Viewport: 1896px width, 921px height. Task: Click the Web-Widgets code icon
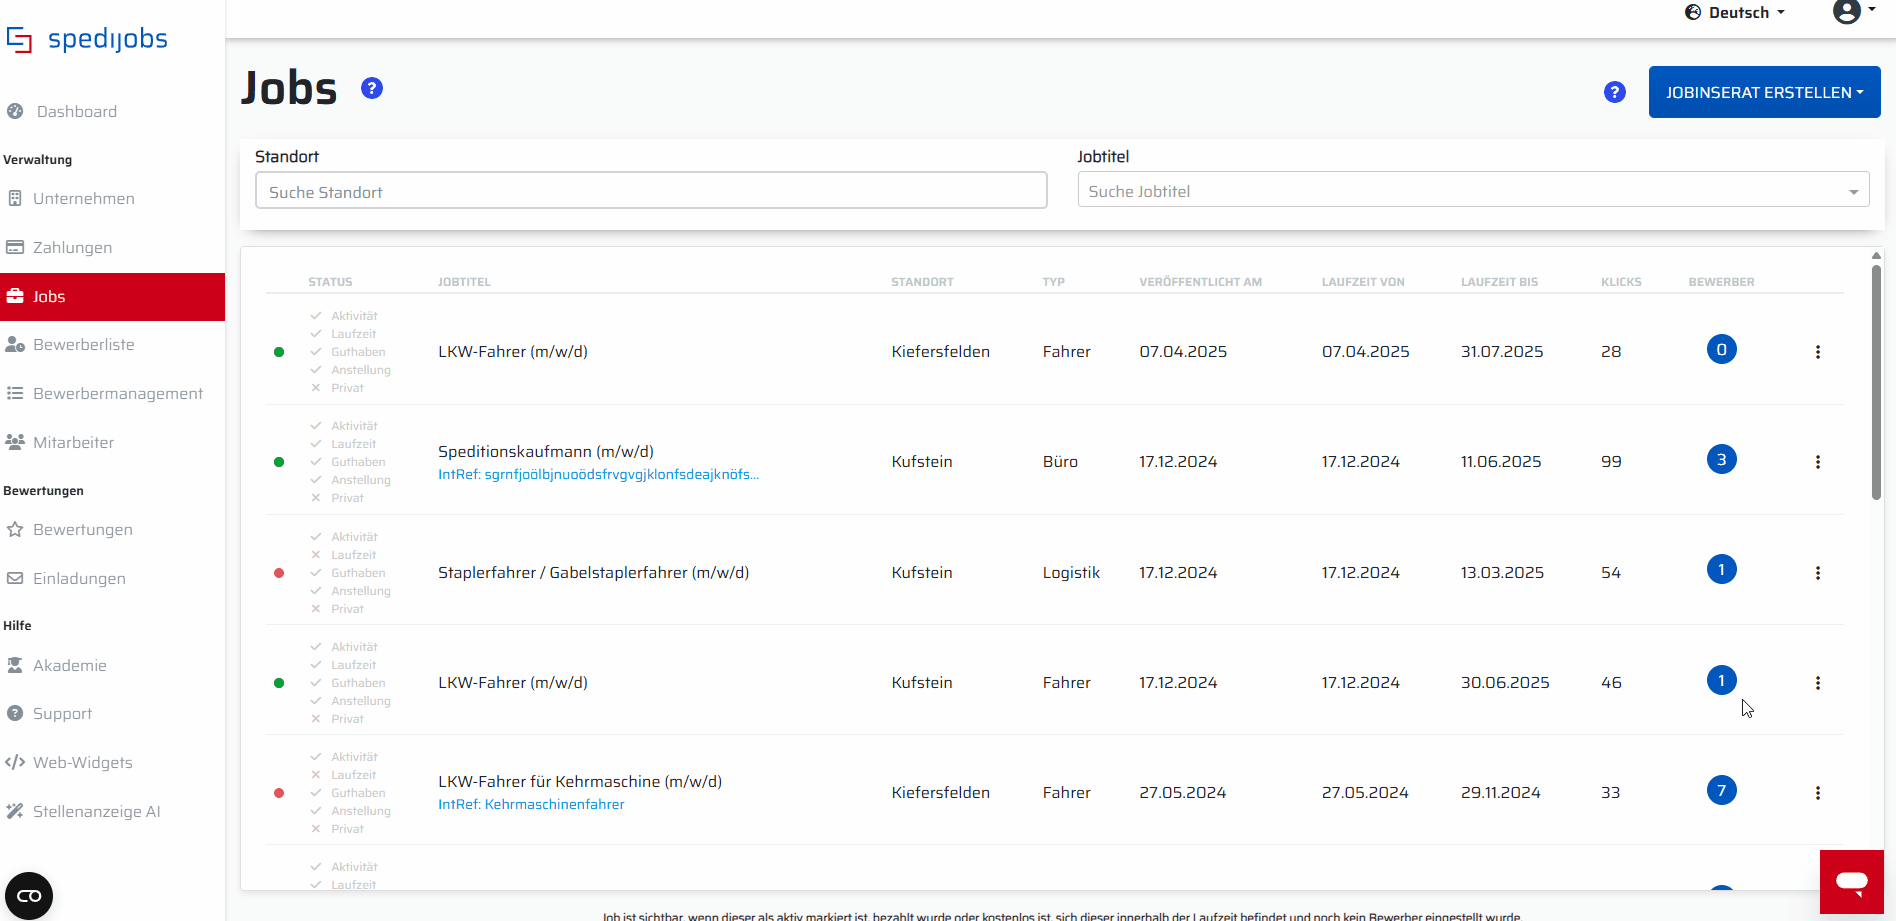coord(15,762)
